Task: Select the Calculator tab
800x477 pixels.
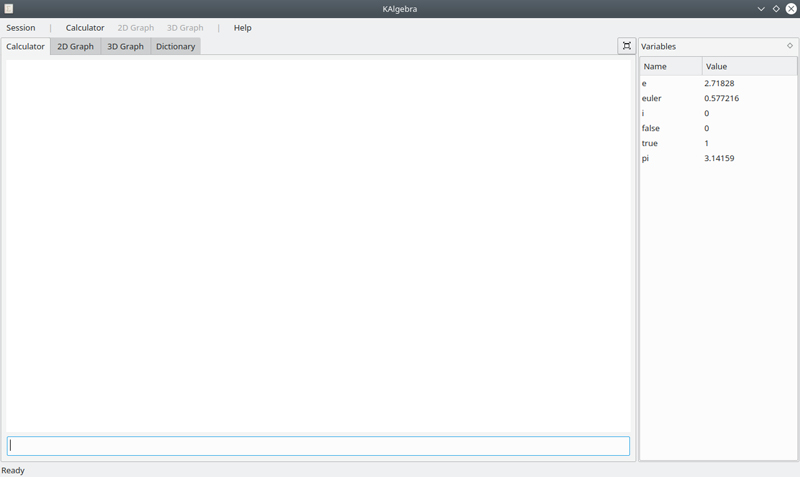Action: click(26, 47)
